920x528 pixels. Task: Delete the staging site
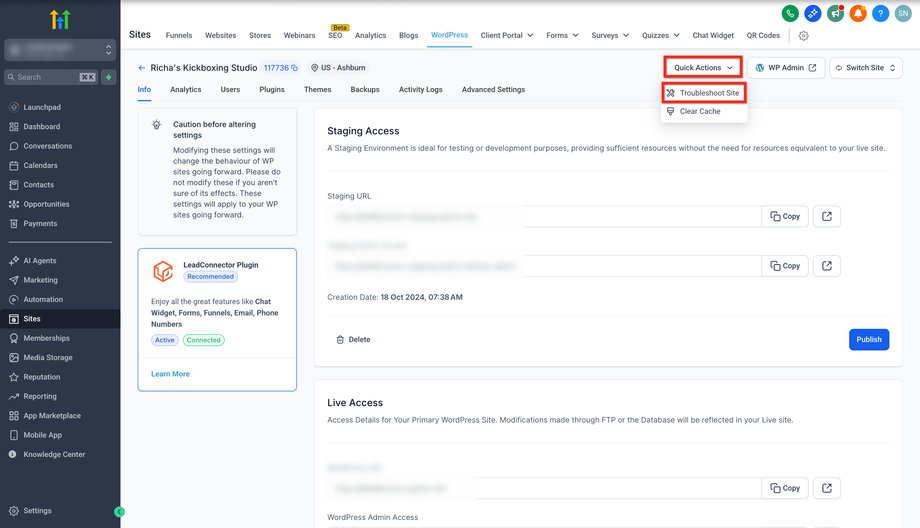coord(353,340)
